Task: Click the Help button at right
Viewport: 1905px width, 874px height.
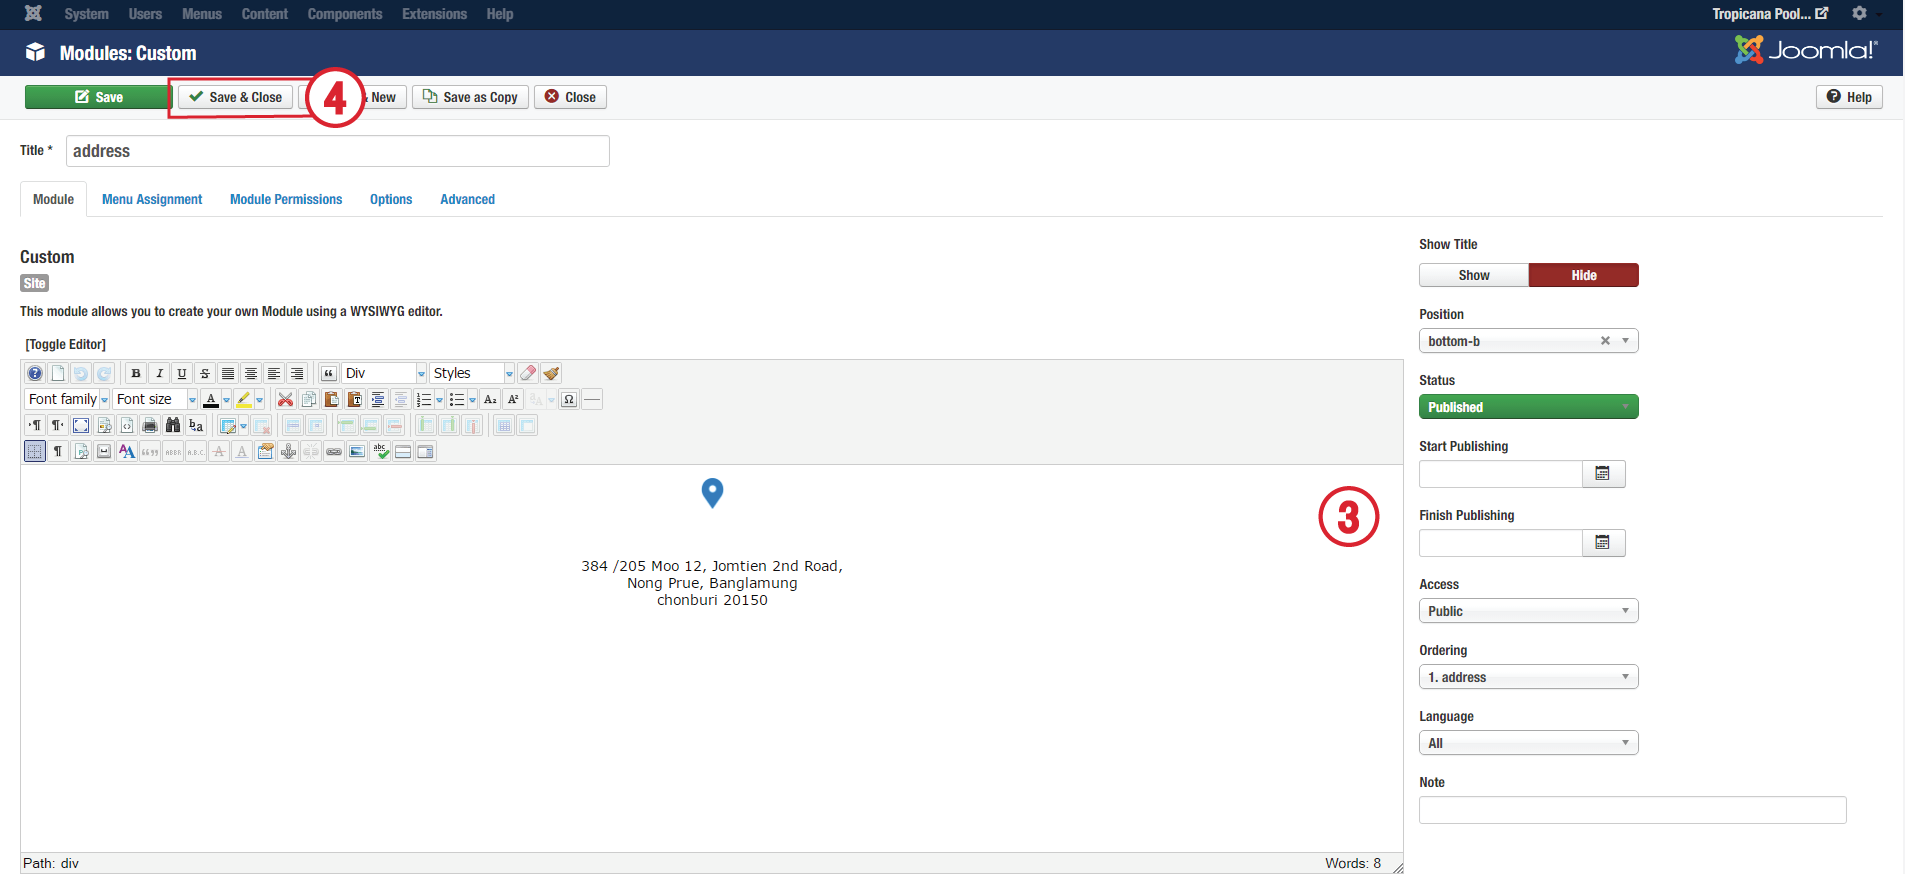Action: coord(1849,97)
